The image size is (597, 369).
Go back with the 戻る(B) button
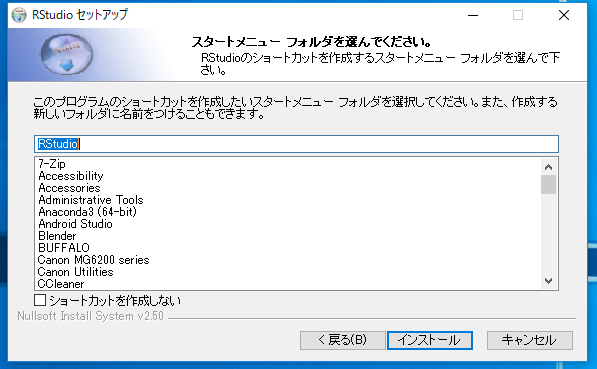[343, 340]
